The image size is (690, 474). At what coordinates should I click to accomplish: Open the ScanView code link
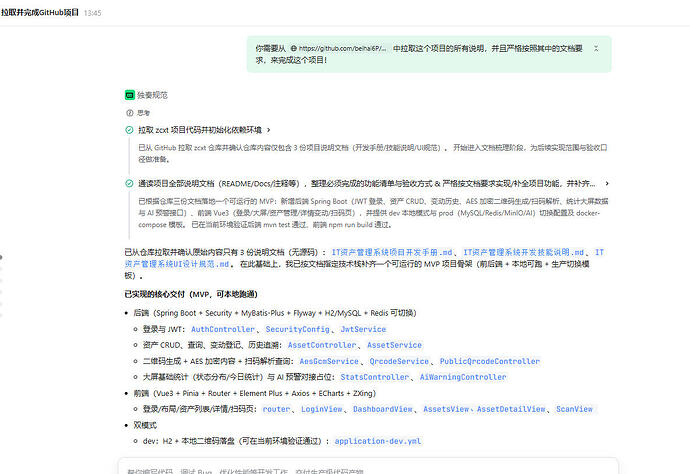(574, 409)
